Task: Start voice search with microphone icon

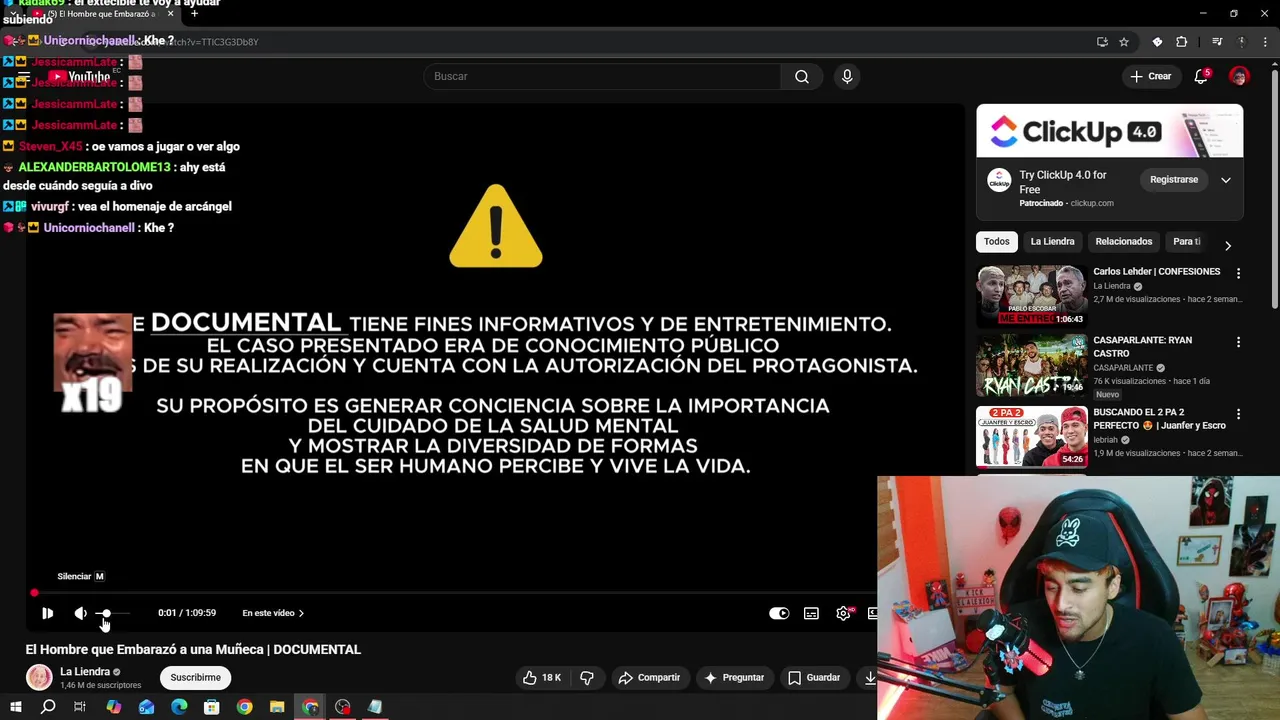Action: 847,76
